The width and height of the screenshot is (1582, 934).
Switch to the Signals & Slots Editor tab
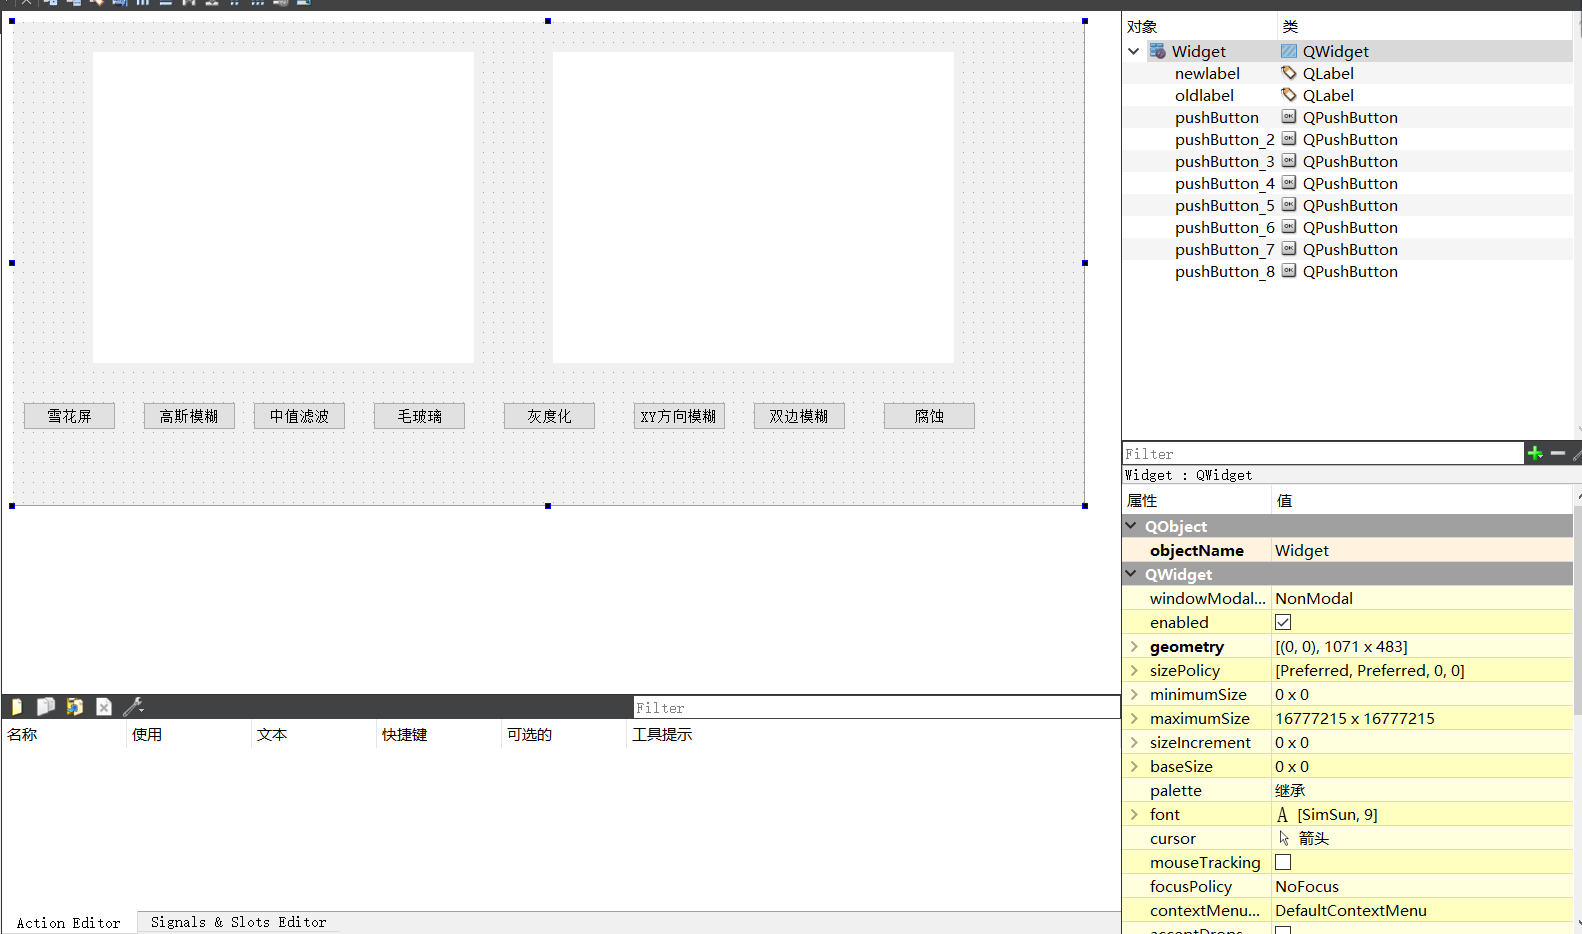pyautogui.click(x=238, y=922)
